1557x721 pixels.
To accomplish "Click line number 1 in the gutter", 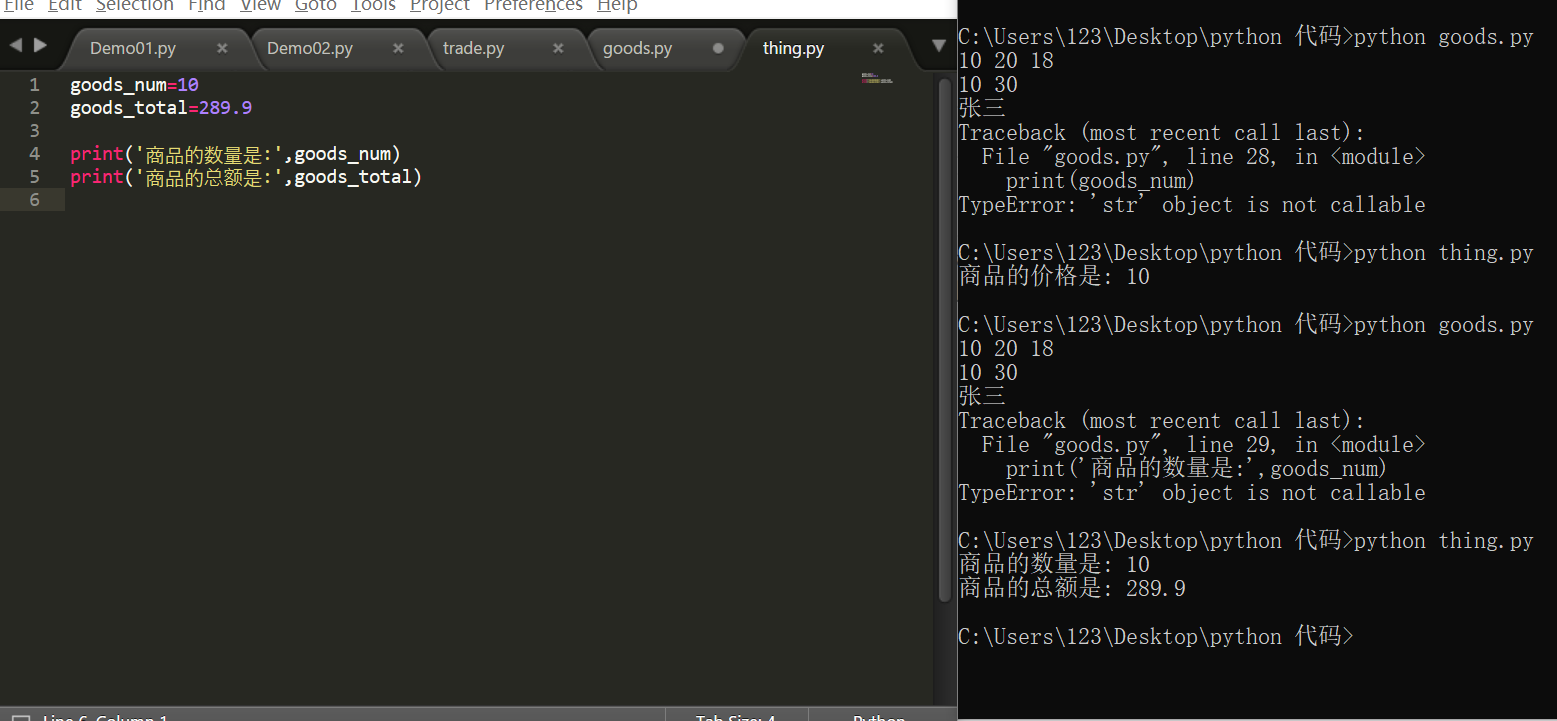I will (x=35, y=85).
